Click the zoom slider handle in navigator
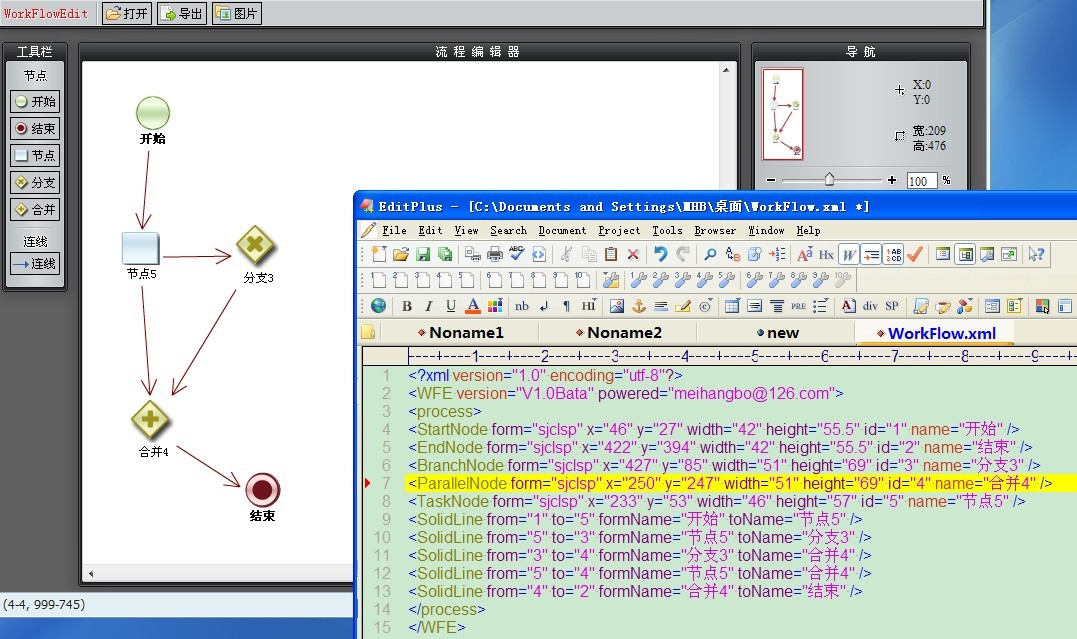The width and height of the screenshot is (1077, 639). [x=829, y=180]
